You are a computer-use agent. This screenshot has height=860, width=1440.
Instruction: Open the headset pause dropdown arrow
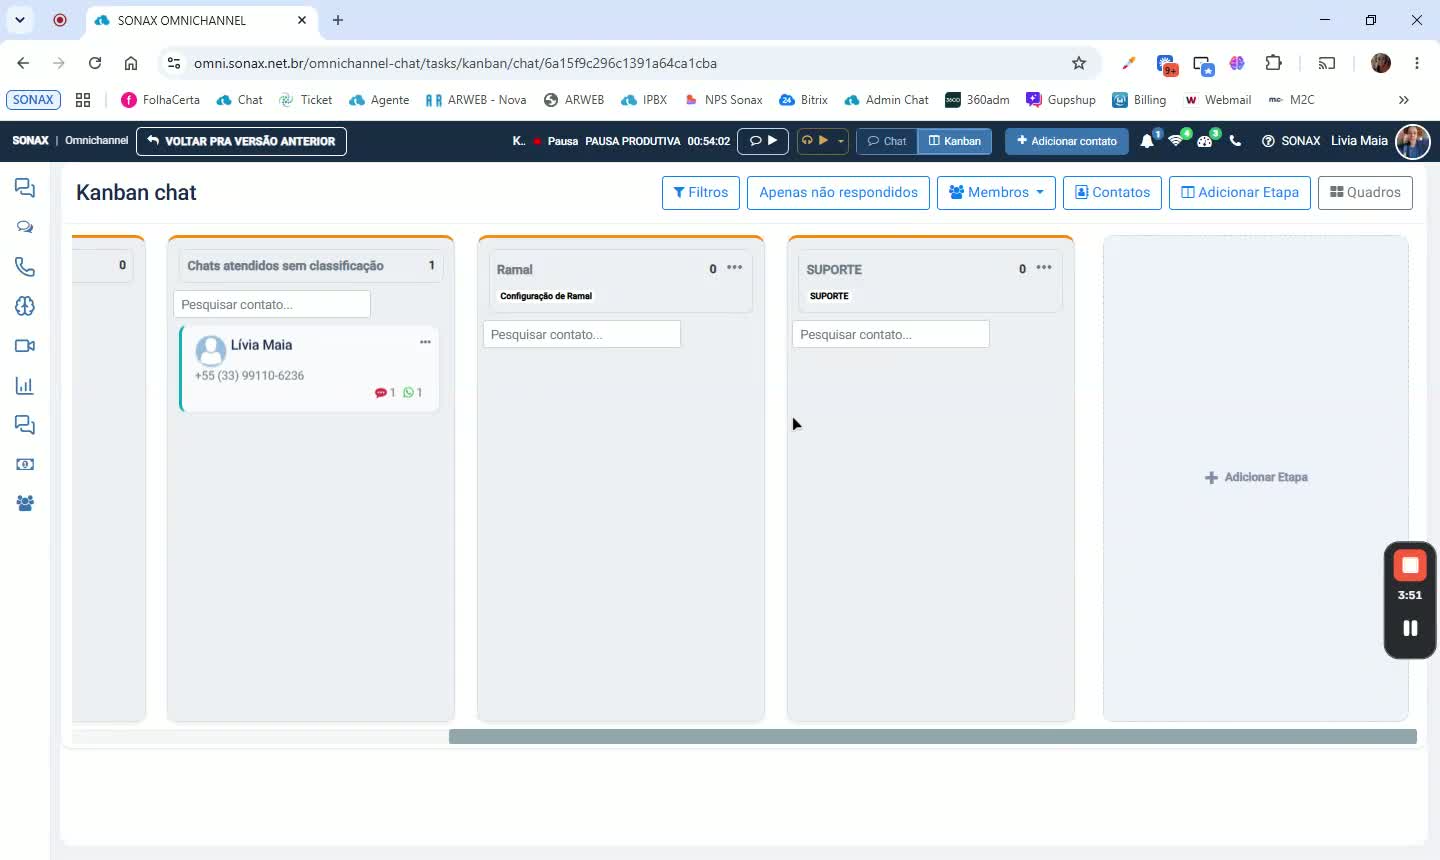[x=841, y=141]
